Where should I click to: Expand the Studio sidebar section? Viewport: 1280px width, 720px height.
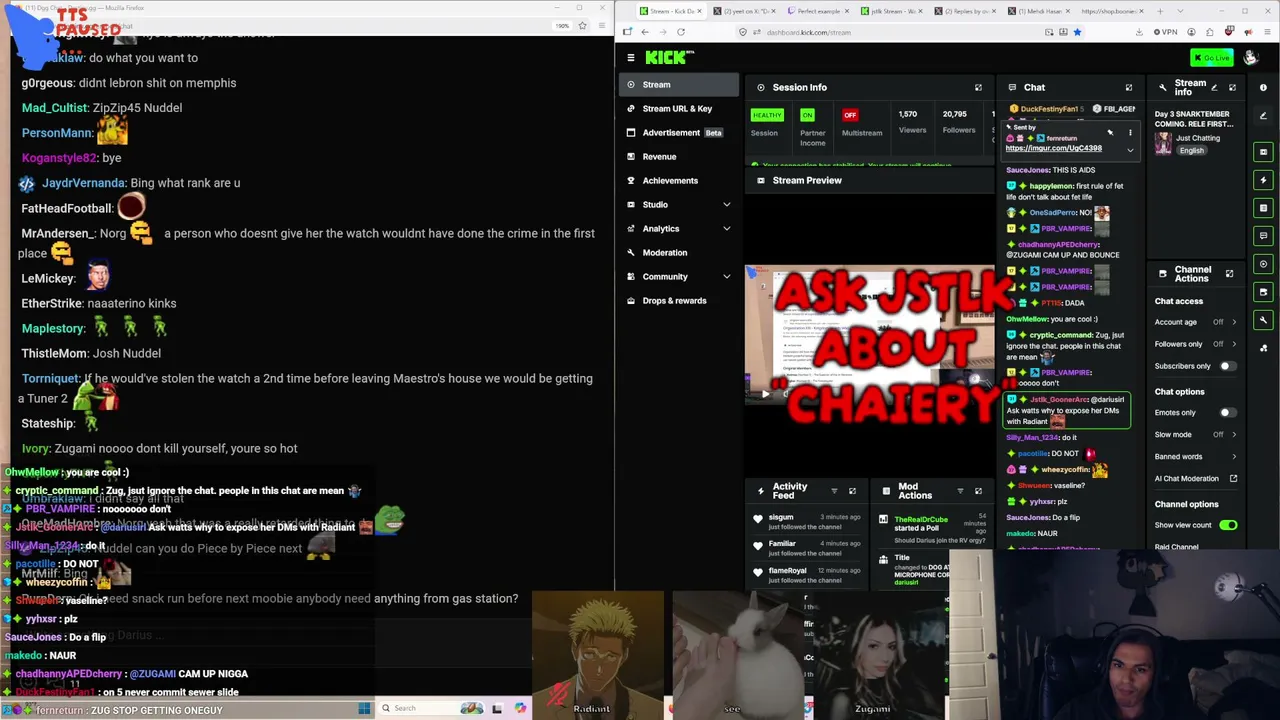[x=727, y=205]
